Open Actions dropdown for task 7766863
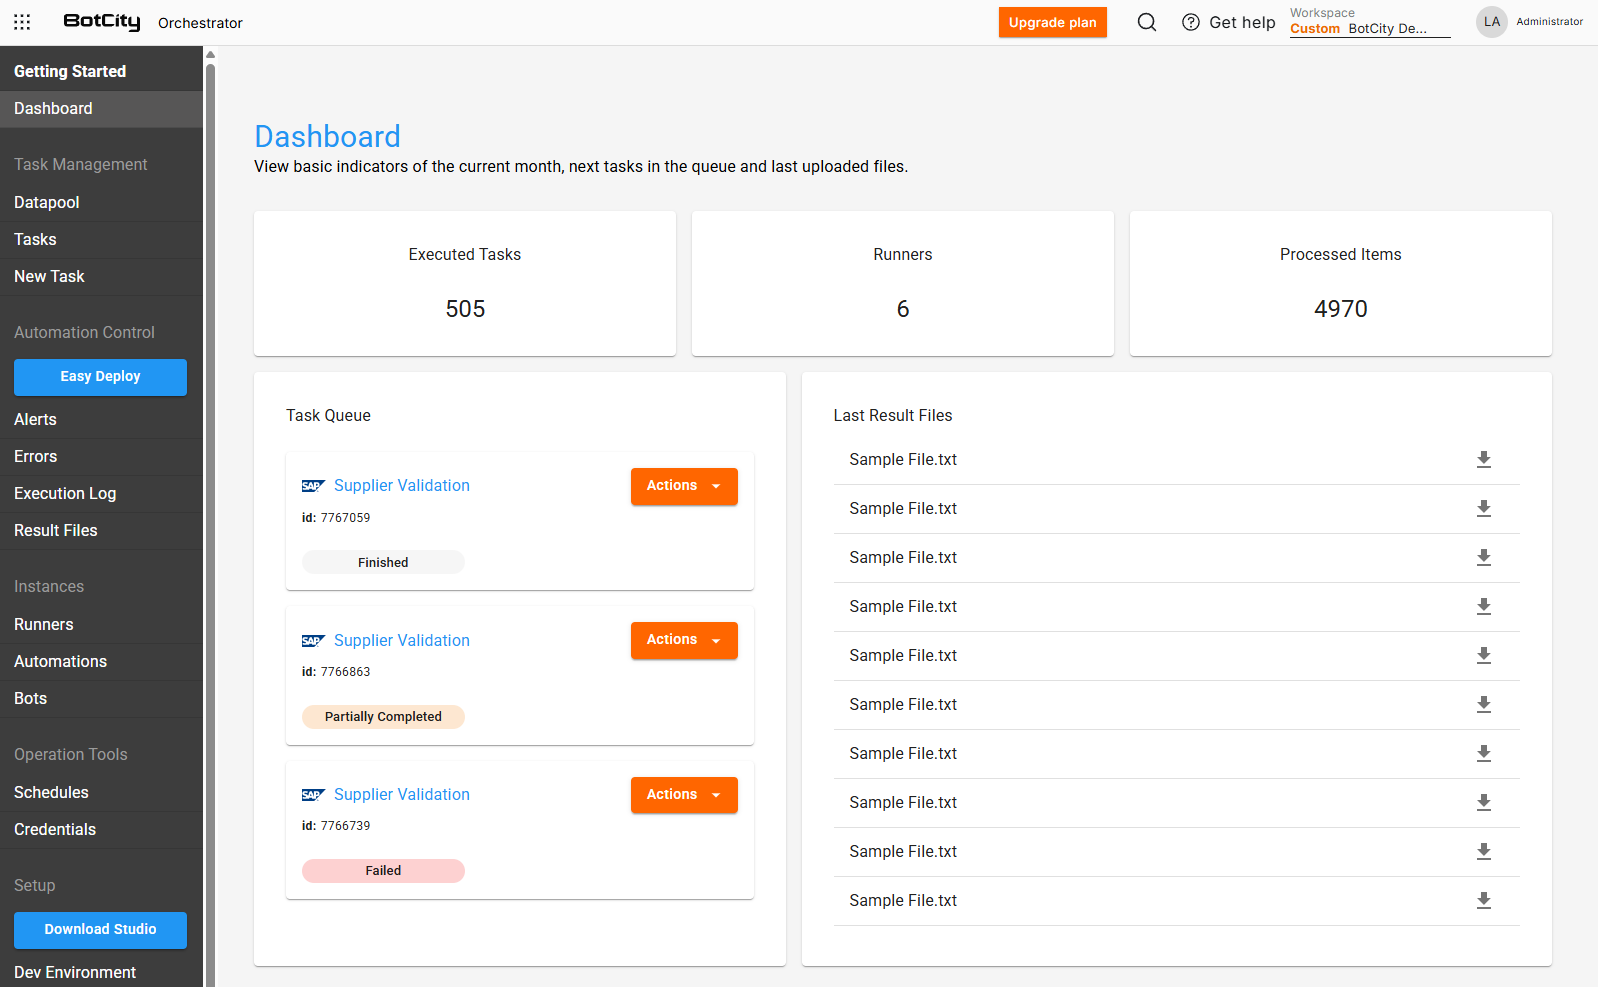 click(684, 640)
